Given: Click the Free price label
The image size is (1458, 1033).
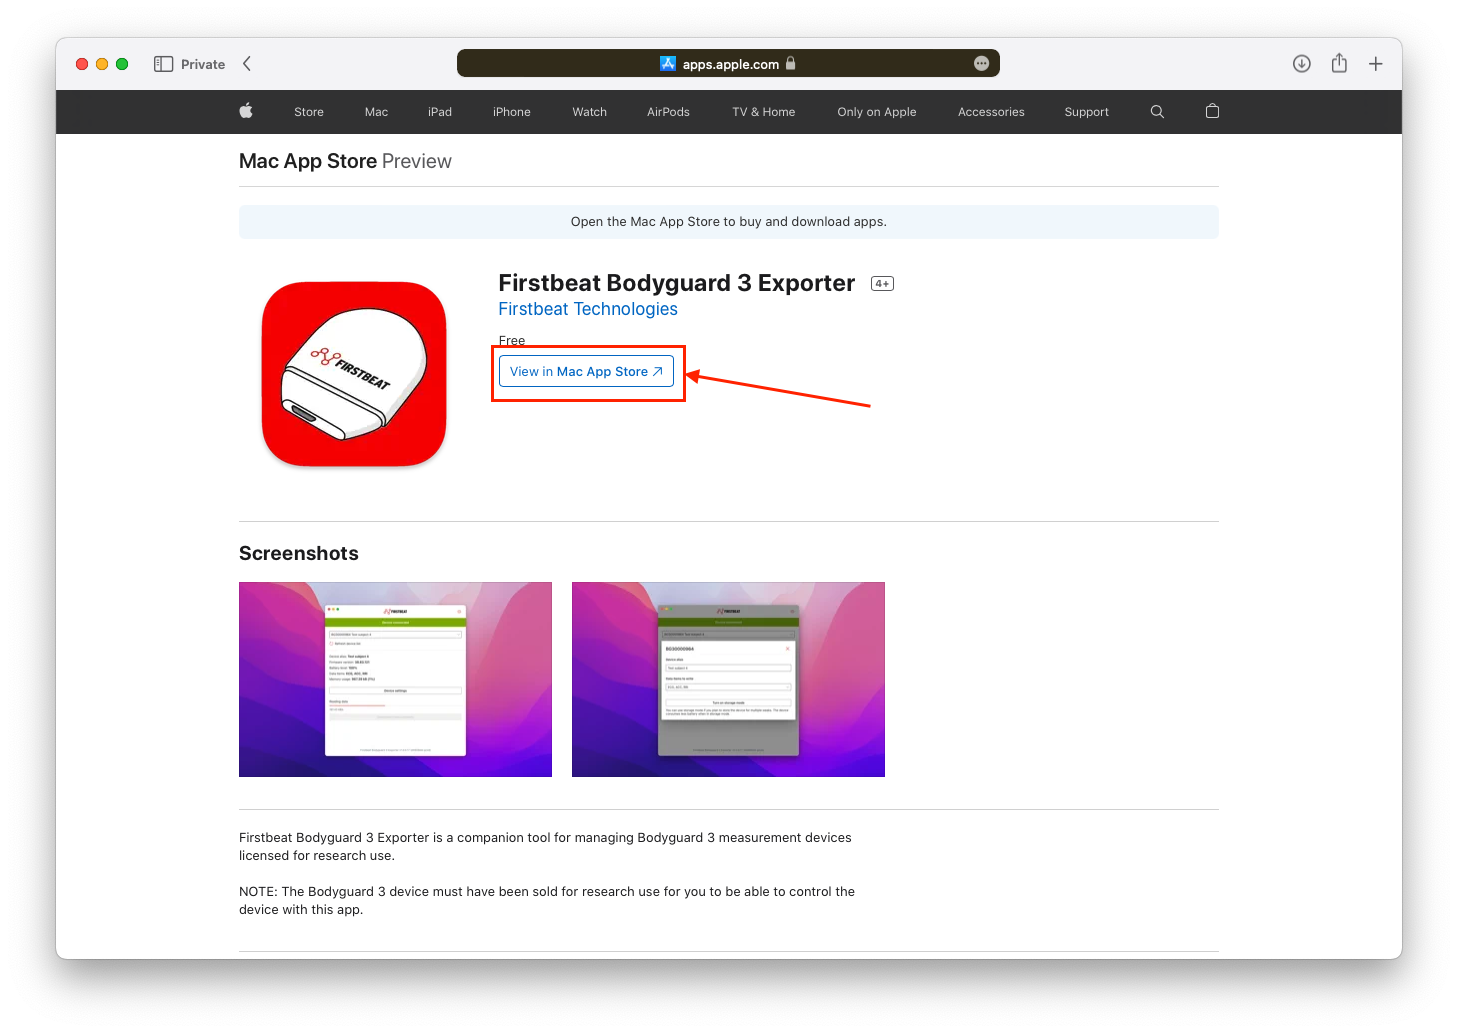Looking at the screenshot, I should 512,340.
